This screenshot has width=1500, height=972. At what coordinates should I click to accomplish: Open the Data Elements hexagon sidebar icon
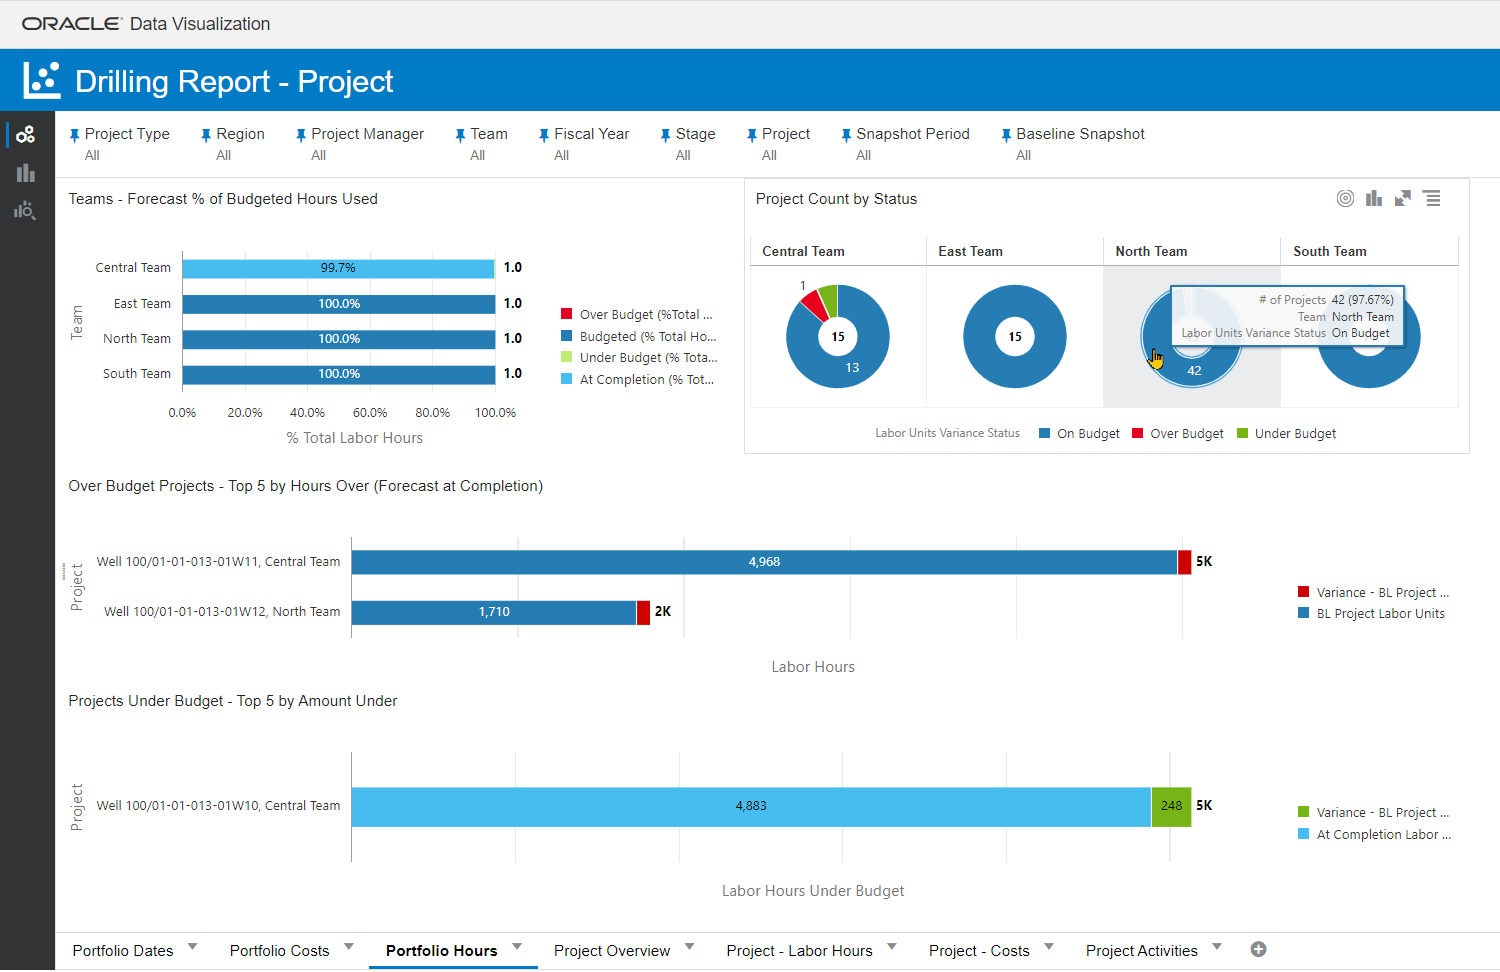coord(26,135)
